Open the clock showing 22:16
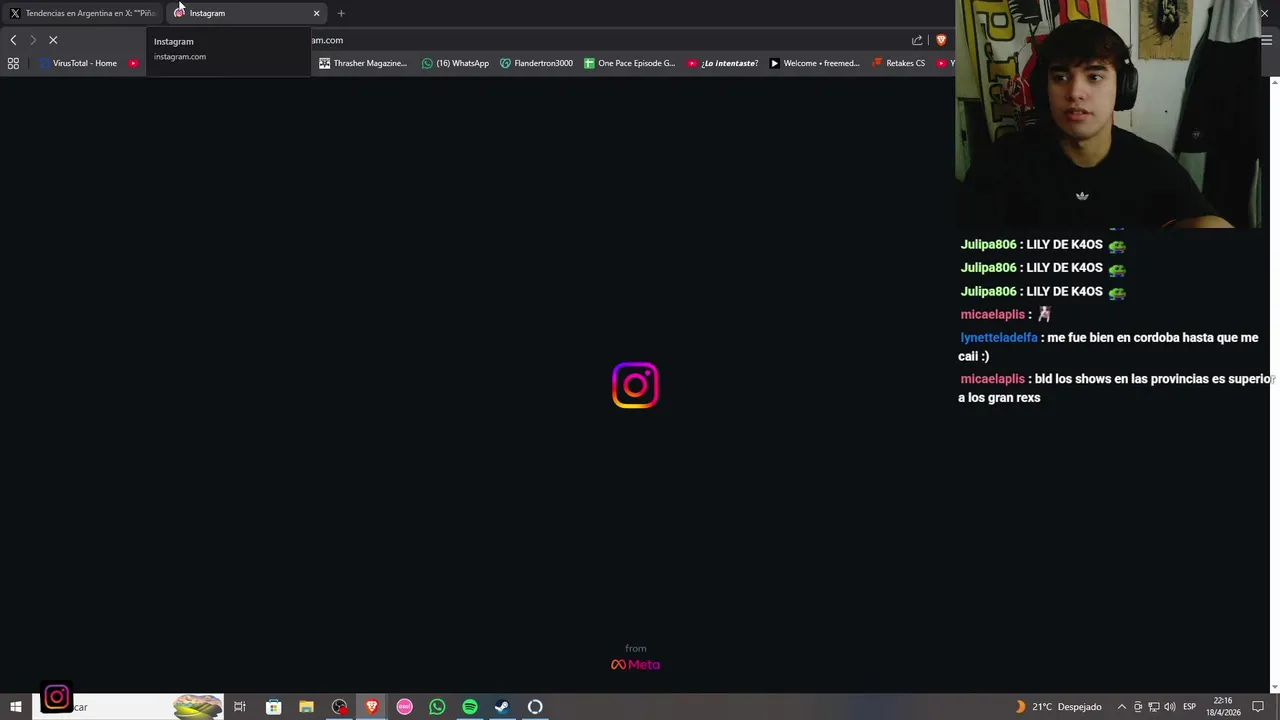 click(x=1223, y=707)
